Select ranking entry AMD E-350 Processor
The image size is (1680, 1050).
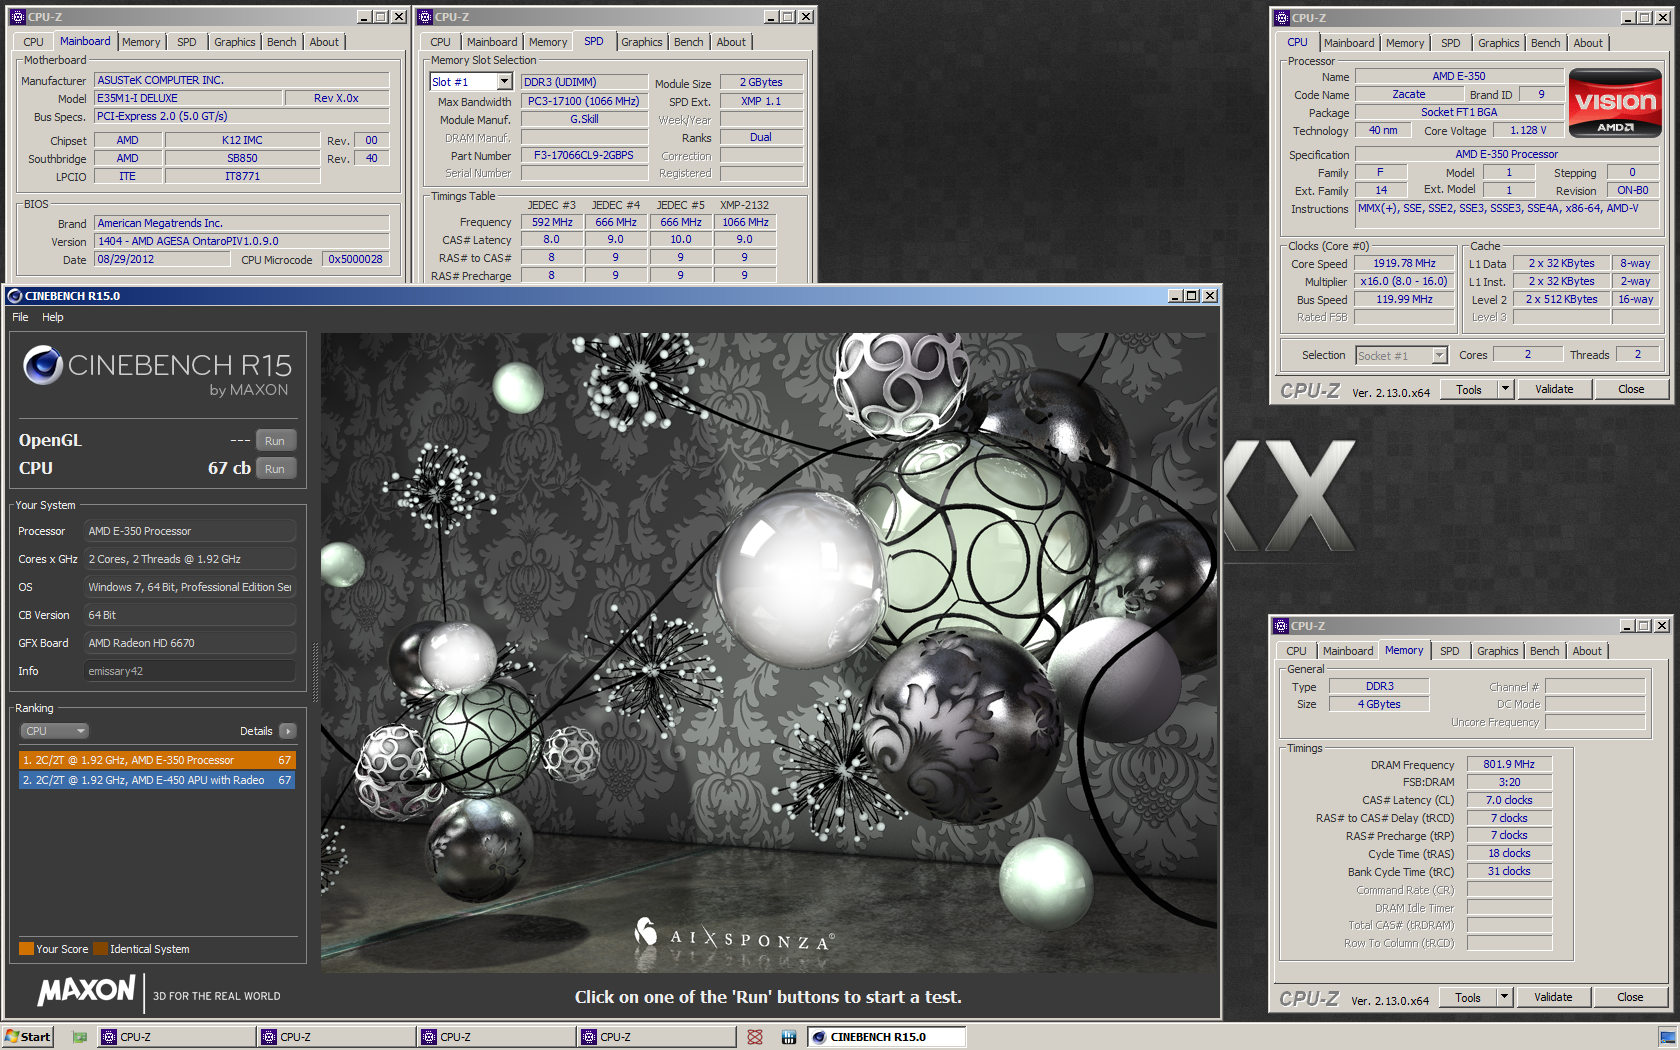[x=157, y=760]
